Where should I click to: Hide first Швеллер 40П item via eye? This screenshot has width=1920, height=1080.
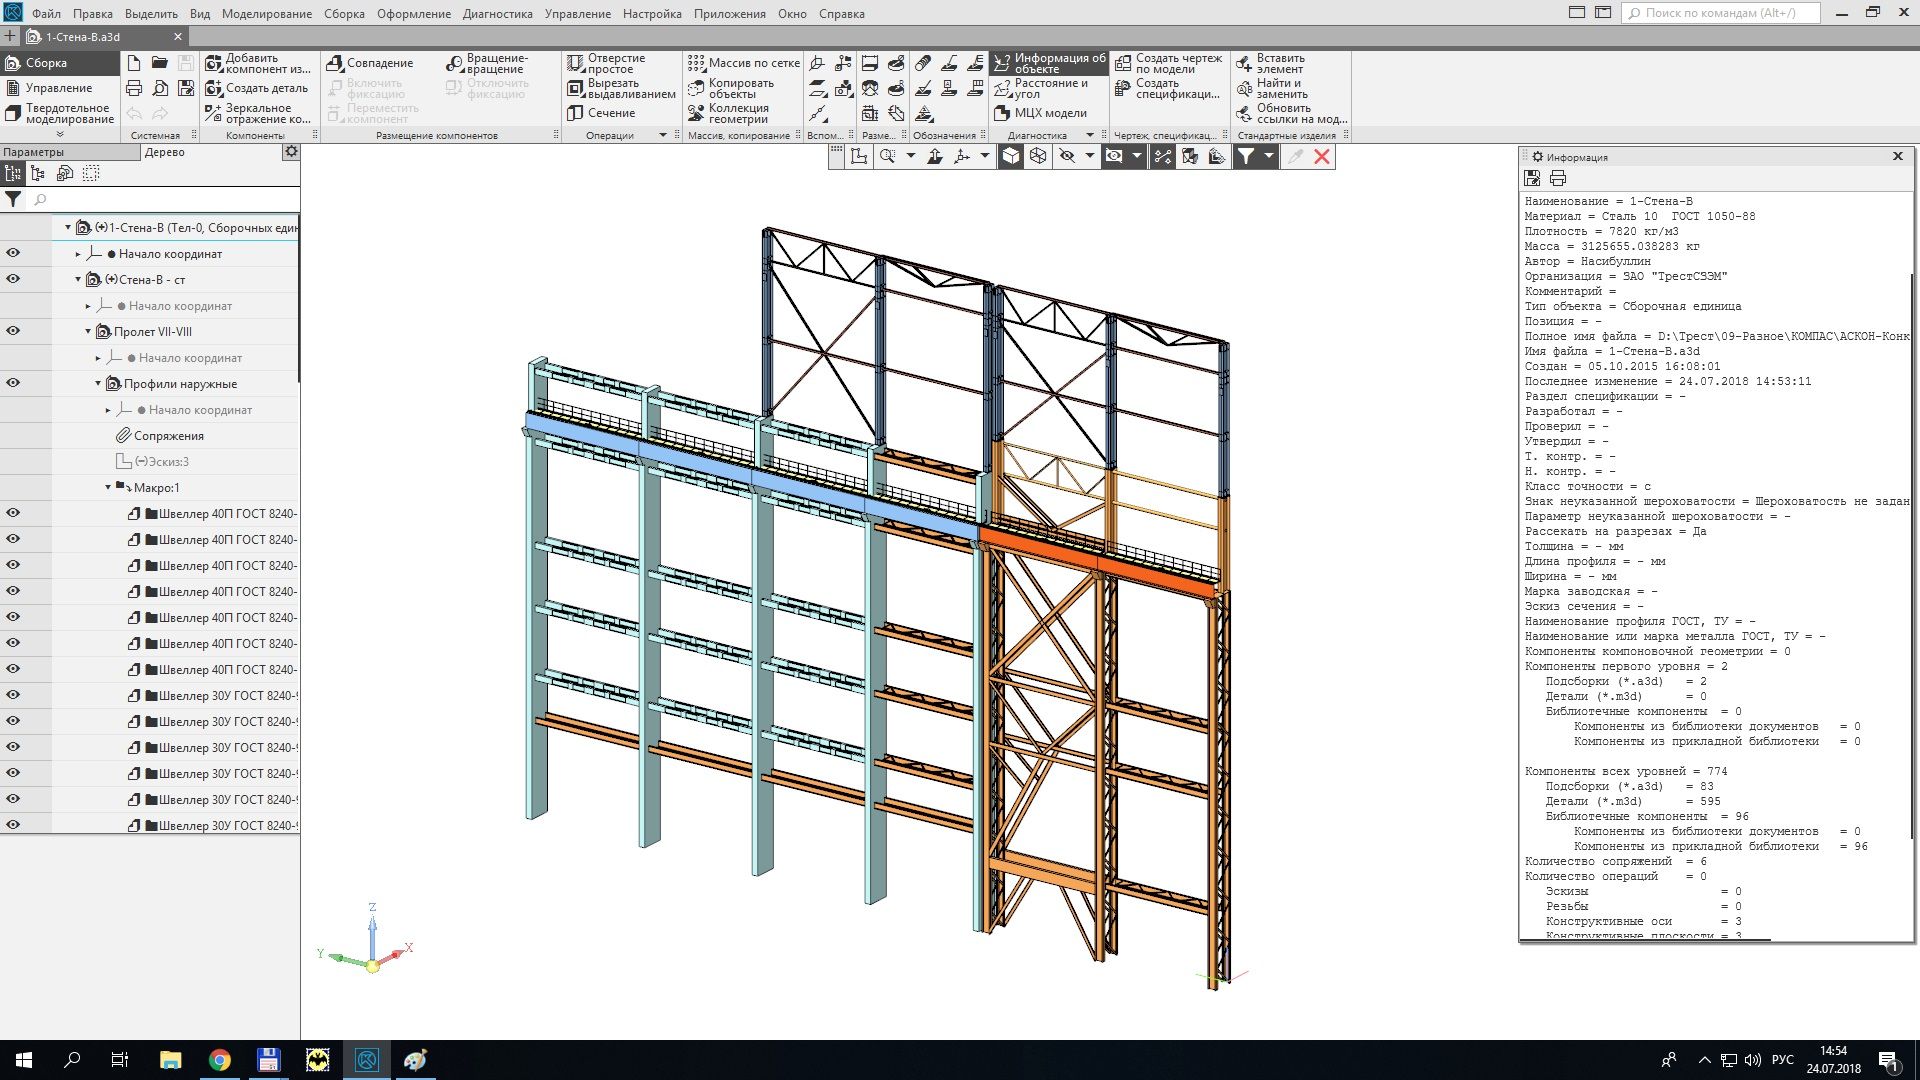click(x=13, y=513)
